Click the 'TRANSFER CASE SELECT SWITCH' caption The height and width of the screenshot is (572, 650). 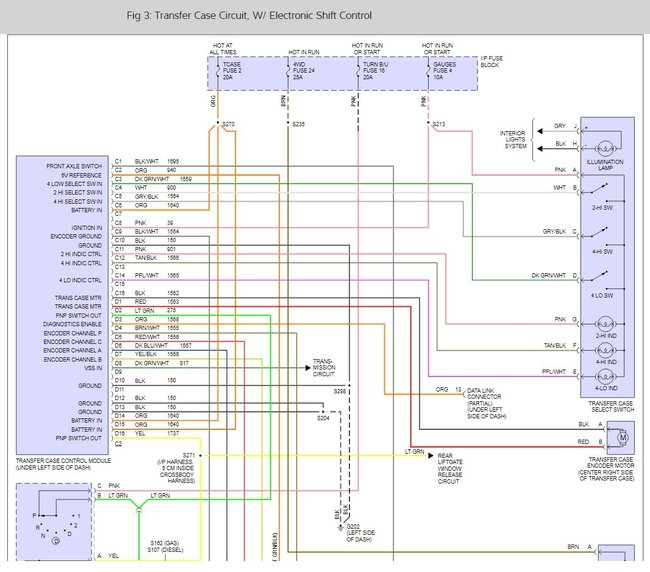point(611,406)
